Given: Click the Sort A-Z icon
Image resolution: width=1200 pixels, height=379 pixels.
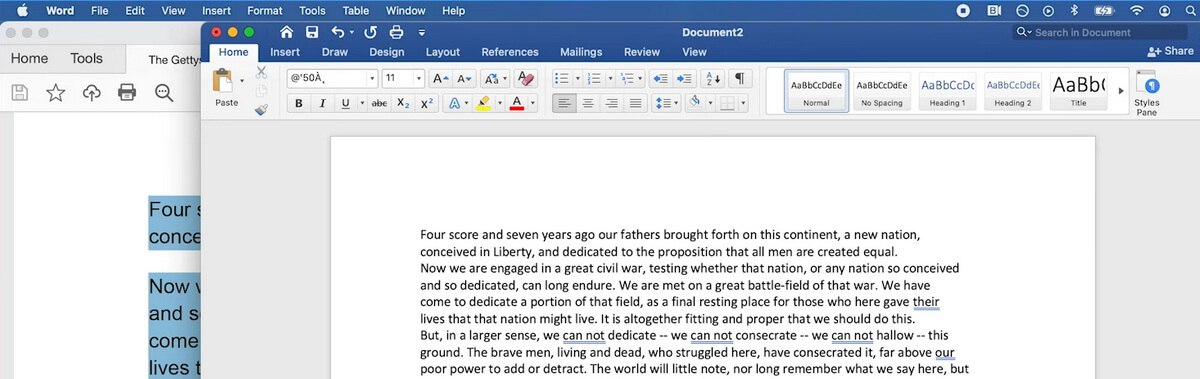Looking at the screenshot, I should click(712, 78).
